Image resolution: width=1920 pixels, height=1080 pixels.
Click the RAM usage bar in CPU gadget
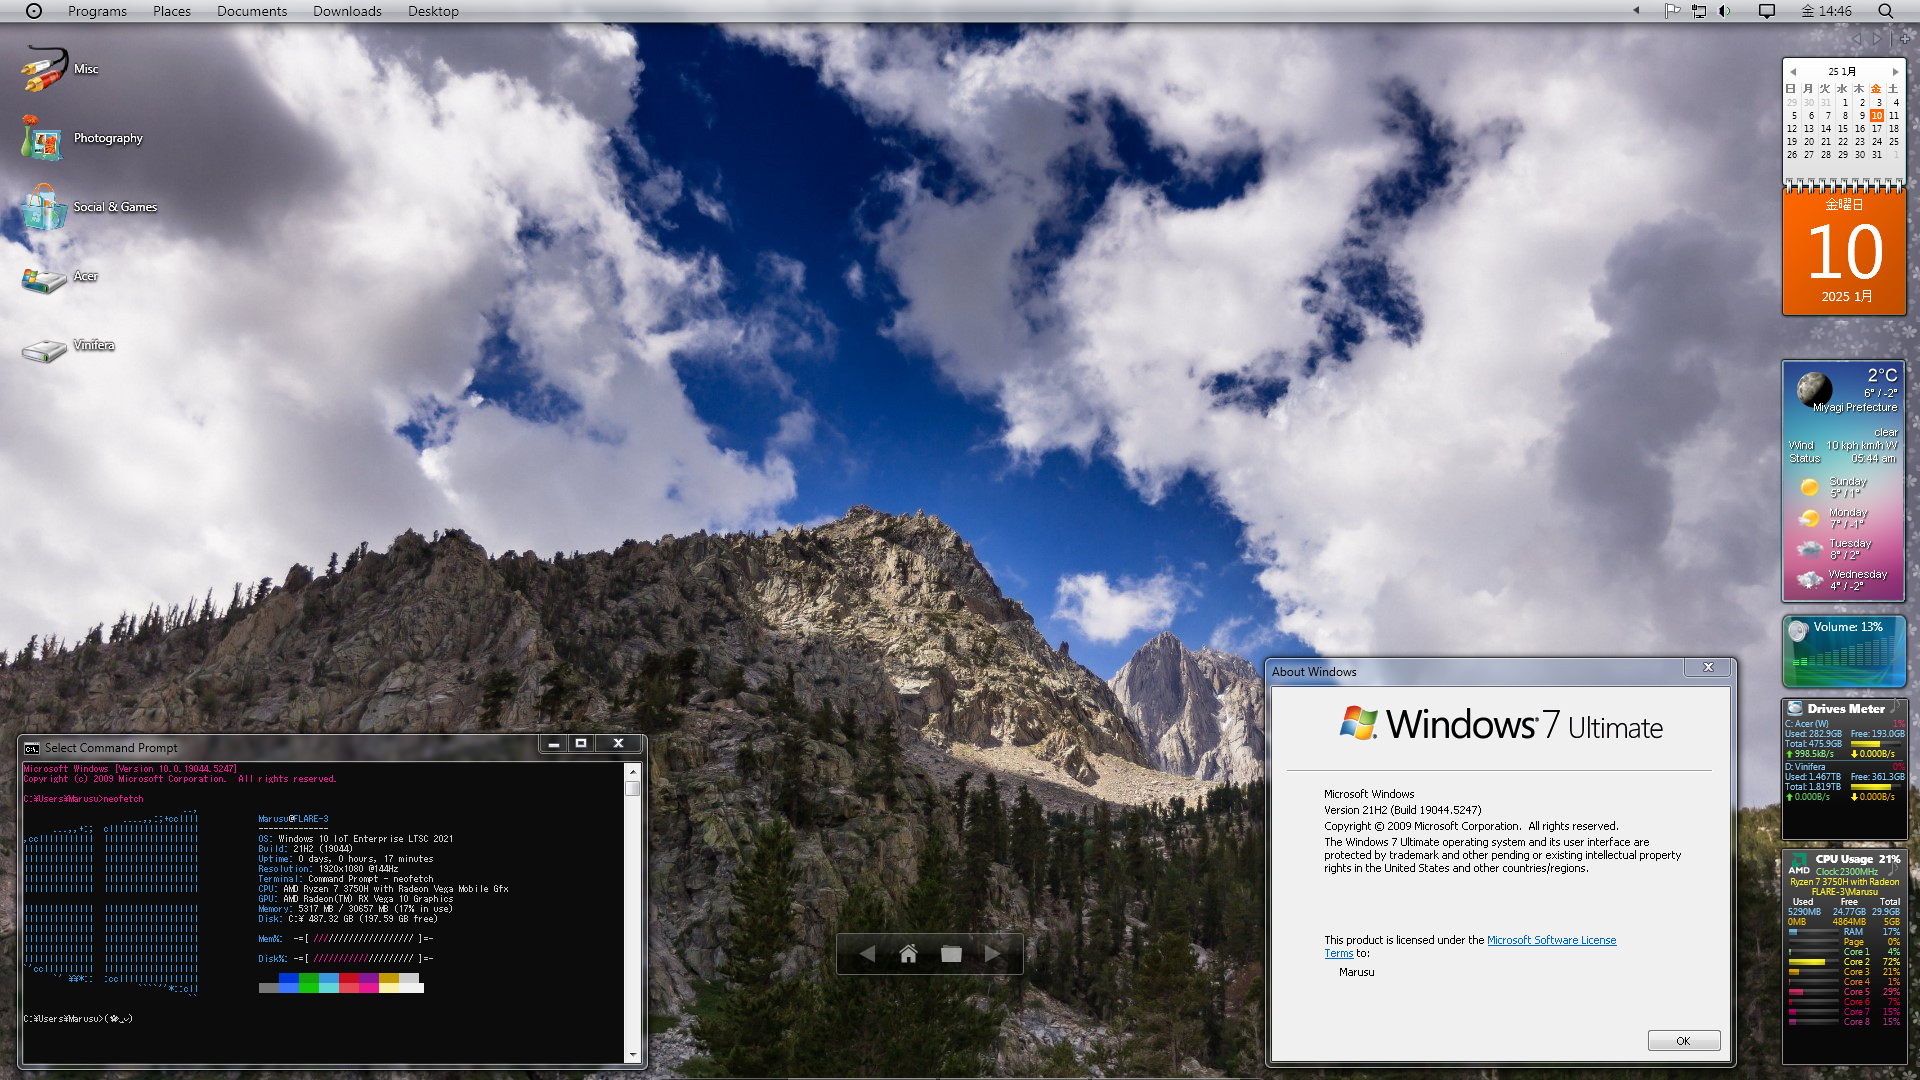pyautogui.click(x=1814, y=932)
